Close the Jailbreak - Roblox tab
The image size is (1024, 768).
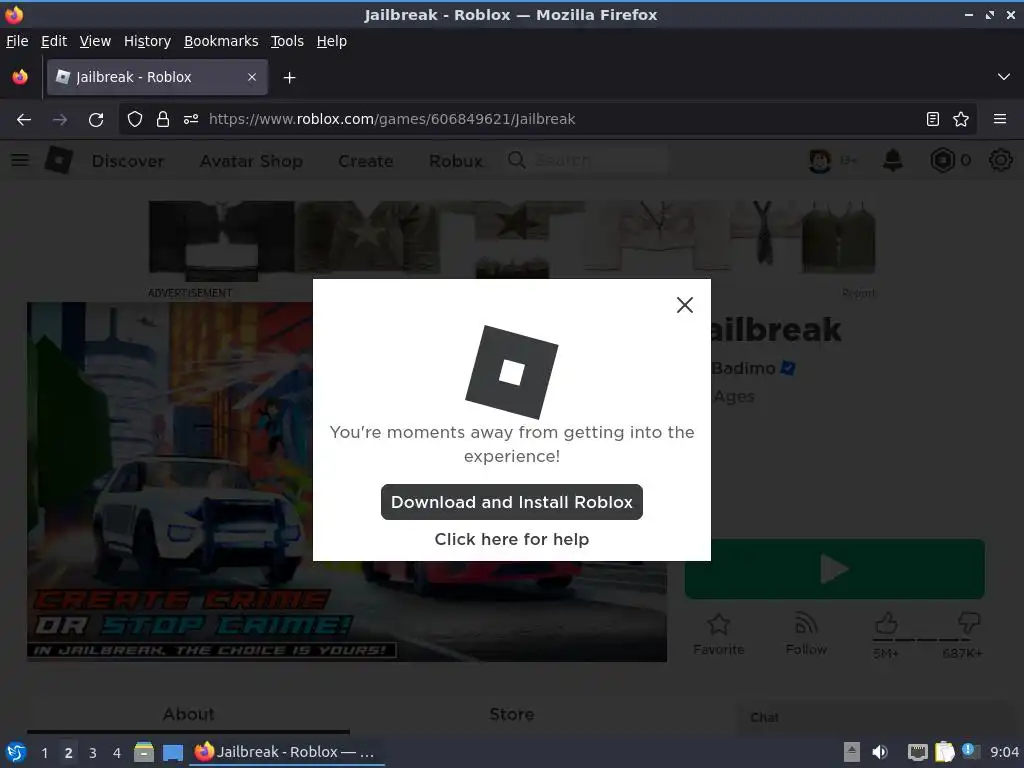[252, 77]
